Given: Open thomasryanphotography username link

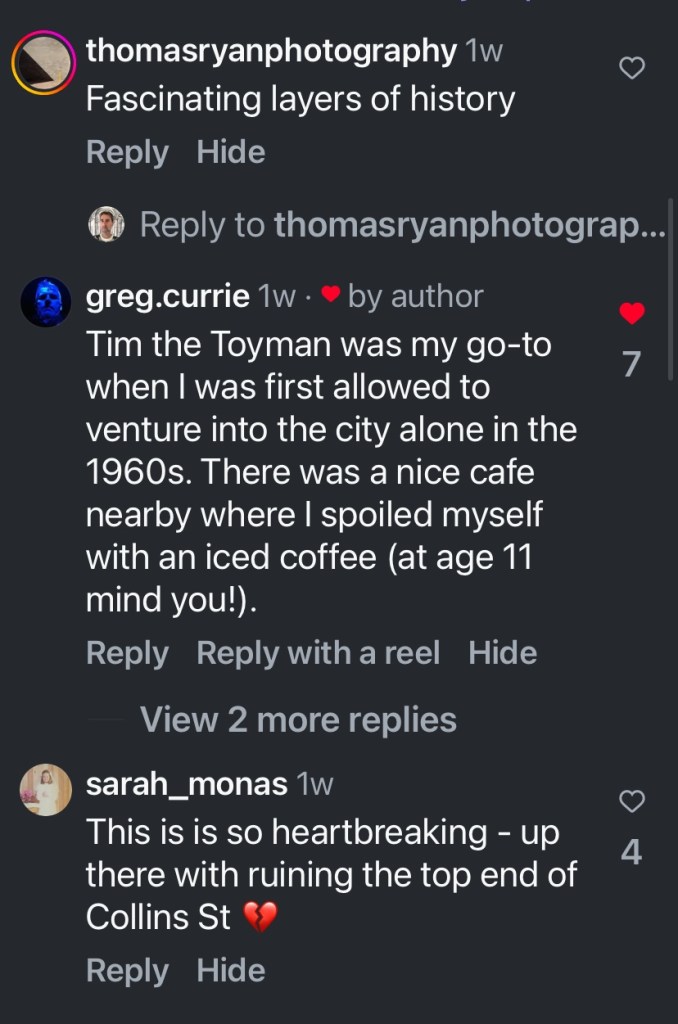Looking at the screenshot, I should (x=271, y=51).
